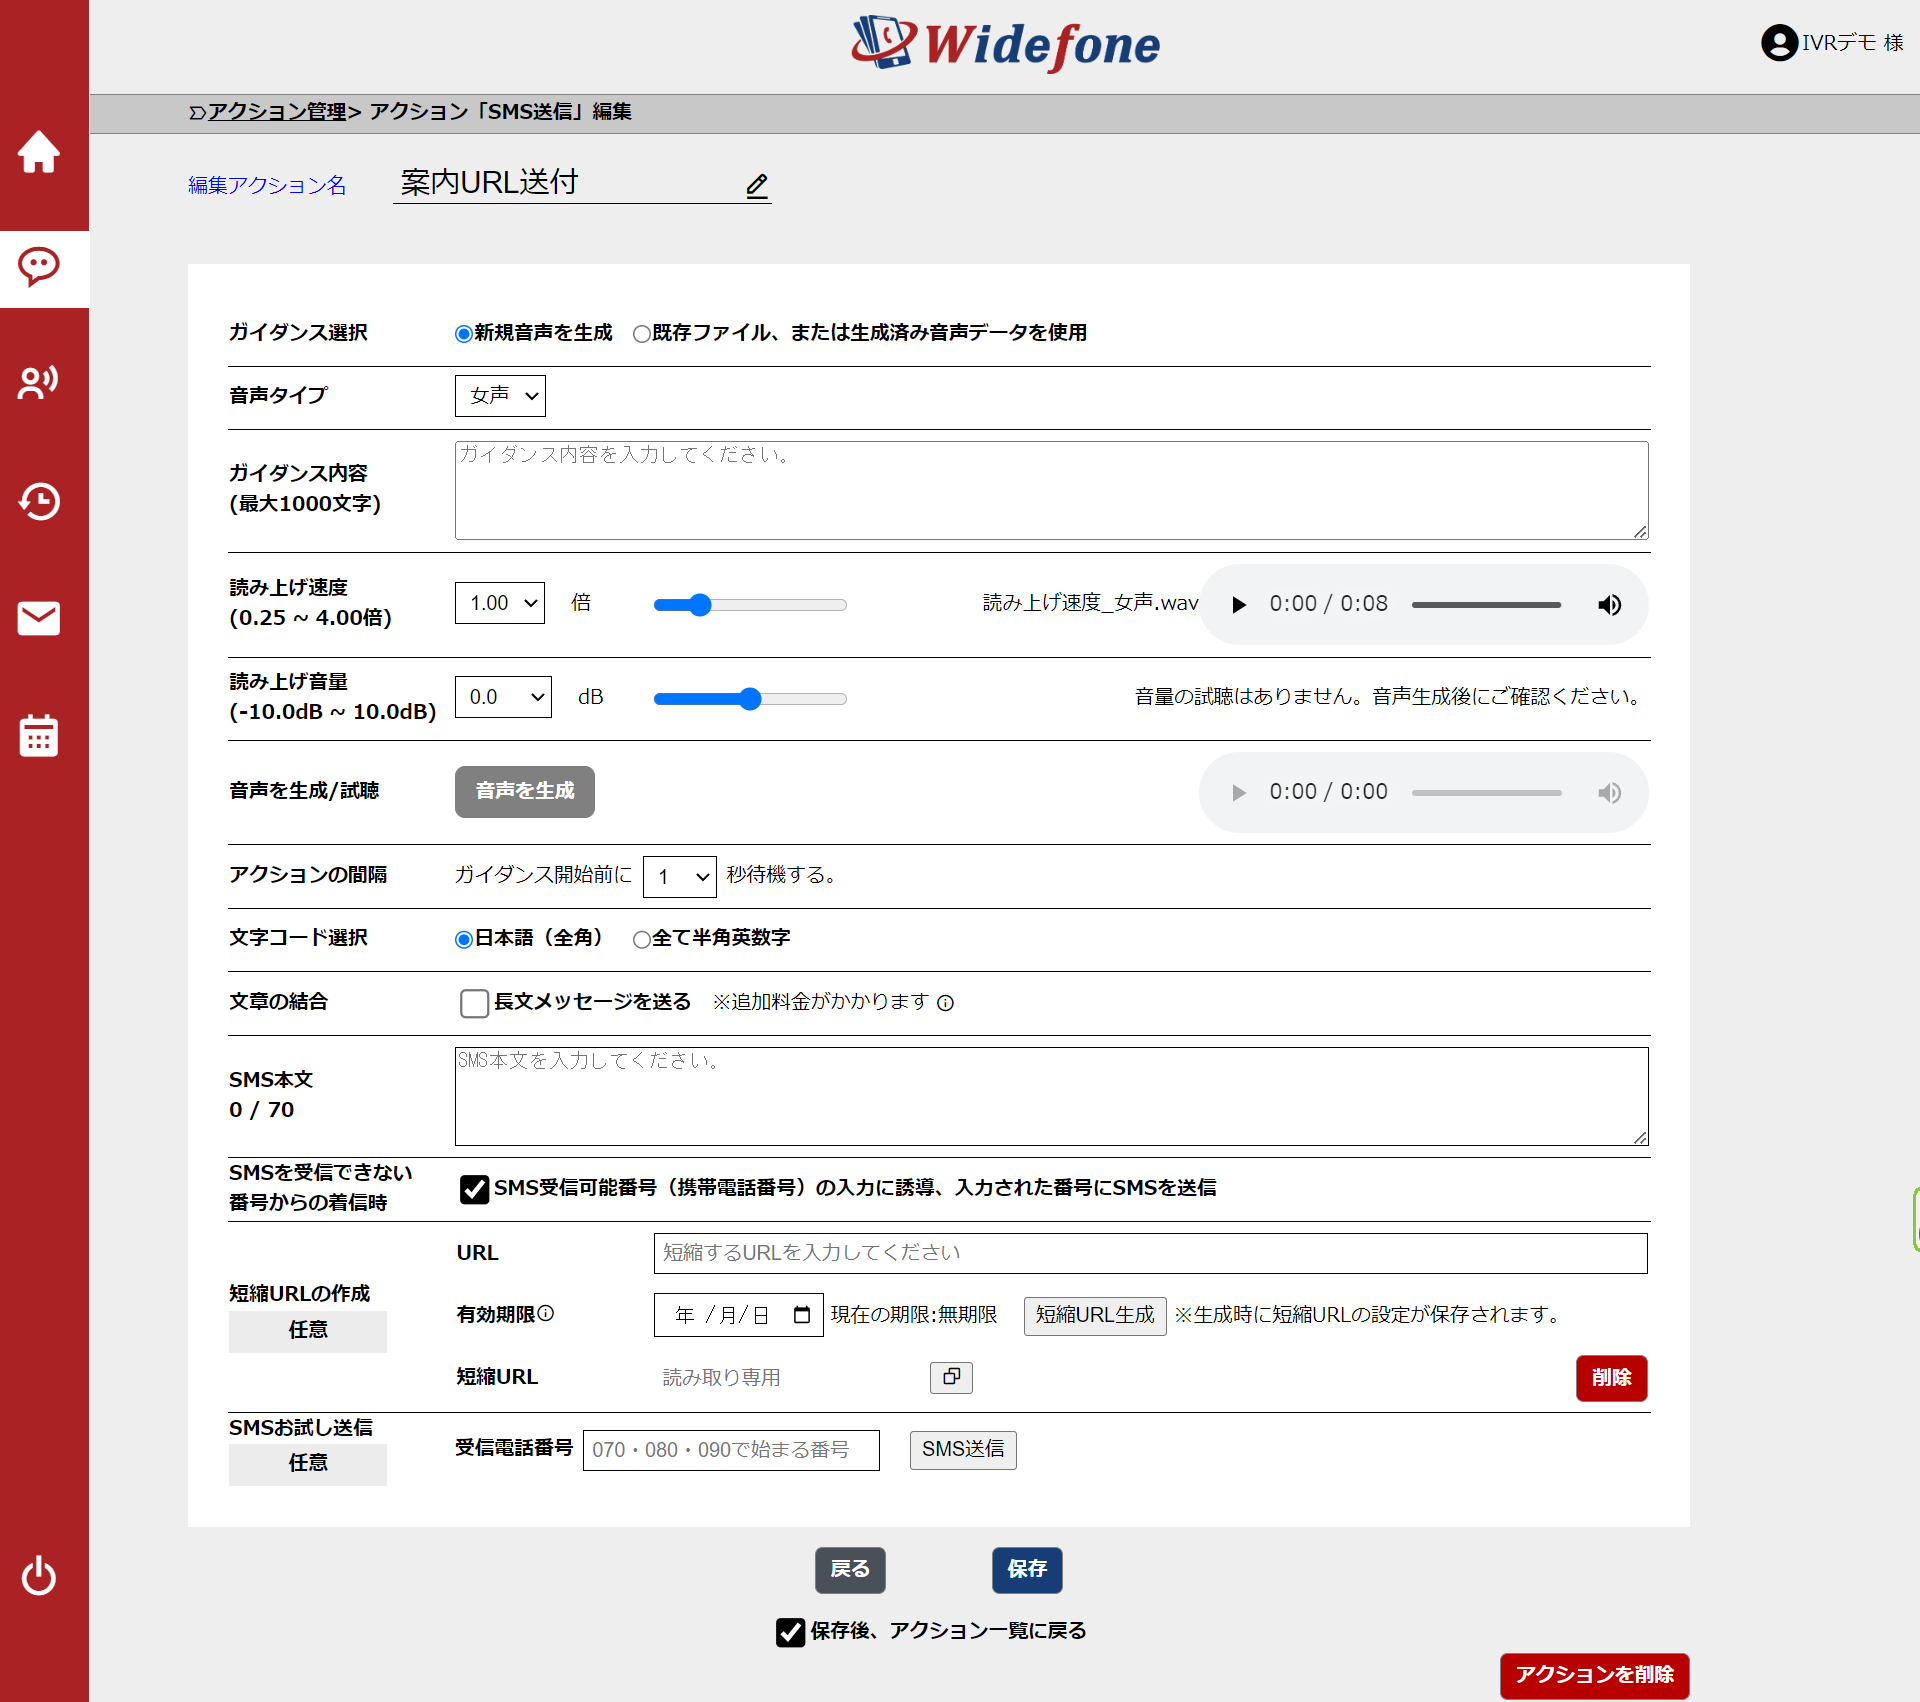Click the pencil edit icon beside action name
The width and height of the screenshot is (1920, 1702).
point(757,185)
